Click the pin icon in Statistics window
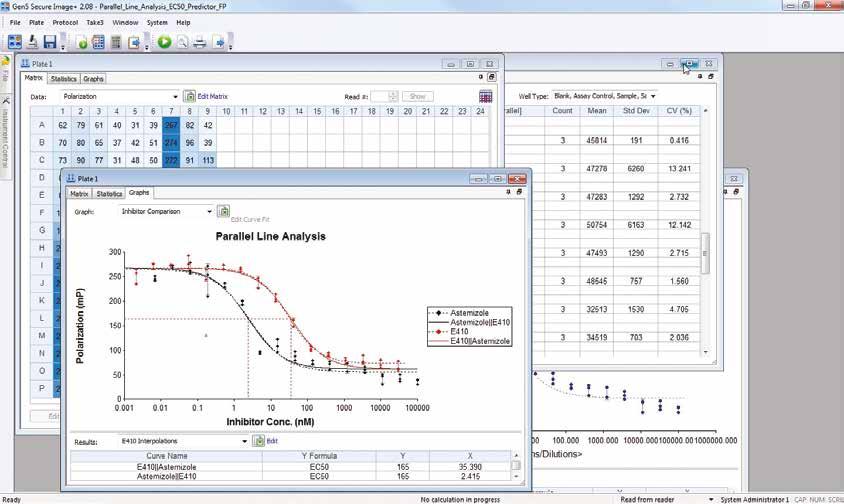The width and height of the screenshot is (844, 504). coord(700,76)
